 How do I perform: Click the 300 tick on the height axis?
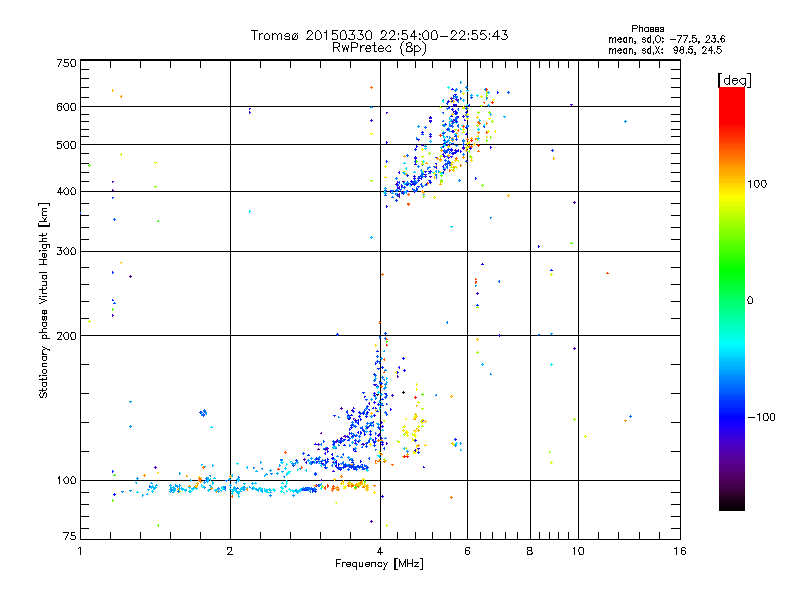(x=66, y=251)
